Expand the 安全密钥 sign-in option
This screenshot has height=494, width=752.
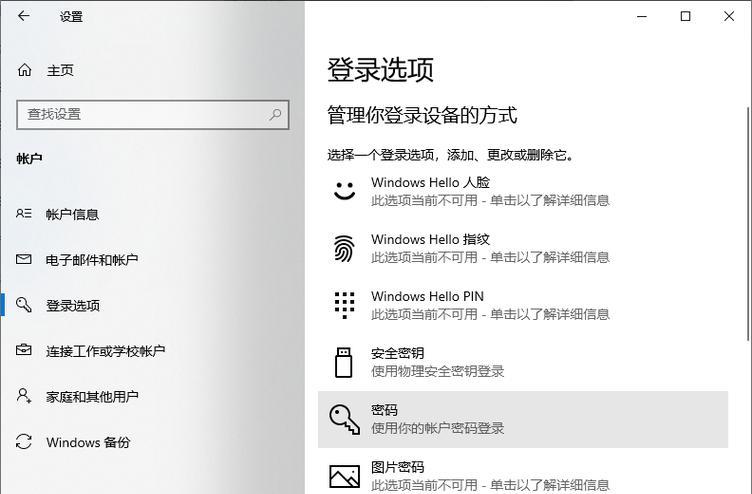tap(523, 363)
